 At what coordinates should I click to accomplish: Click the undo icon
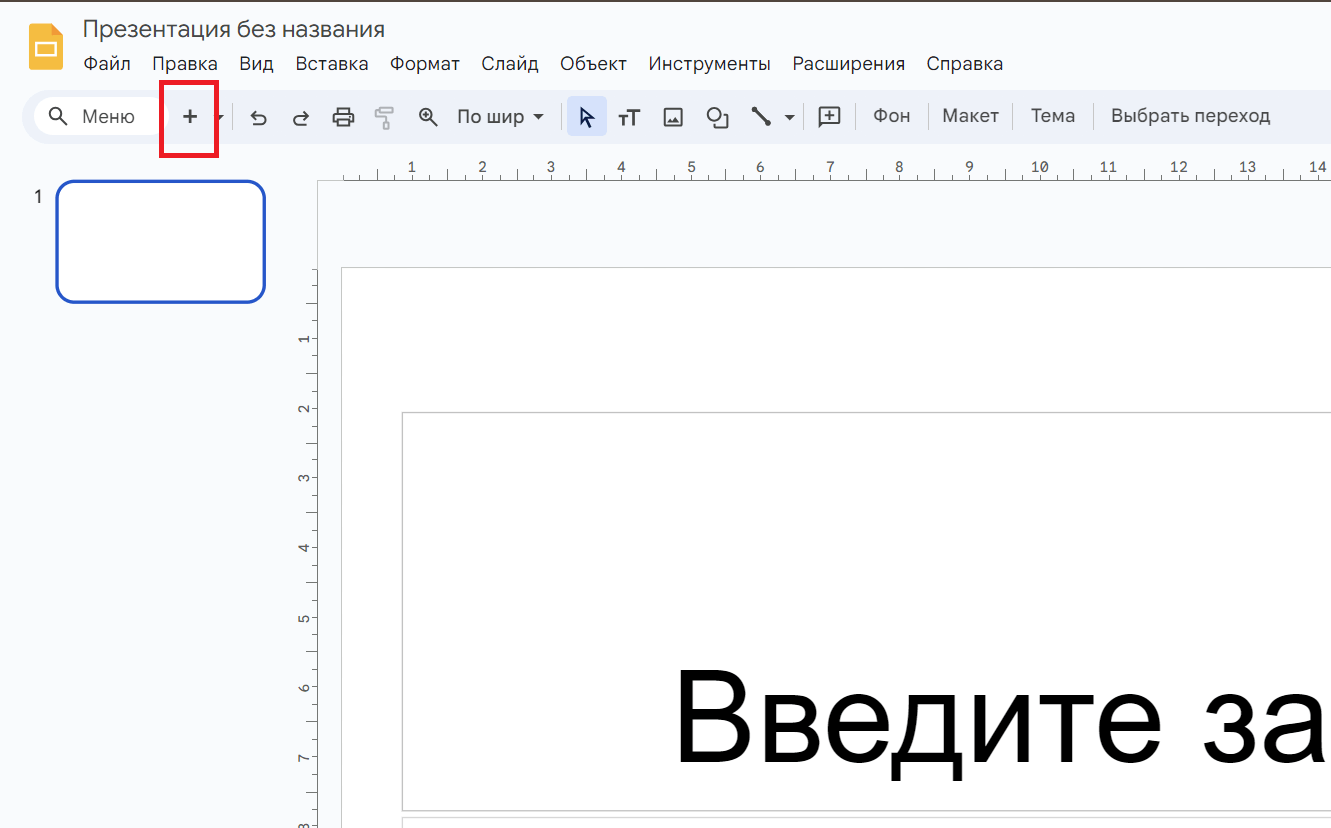pos(258,116)
